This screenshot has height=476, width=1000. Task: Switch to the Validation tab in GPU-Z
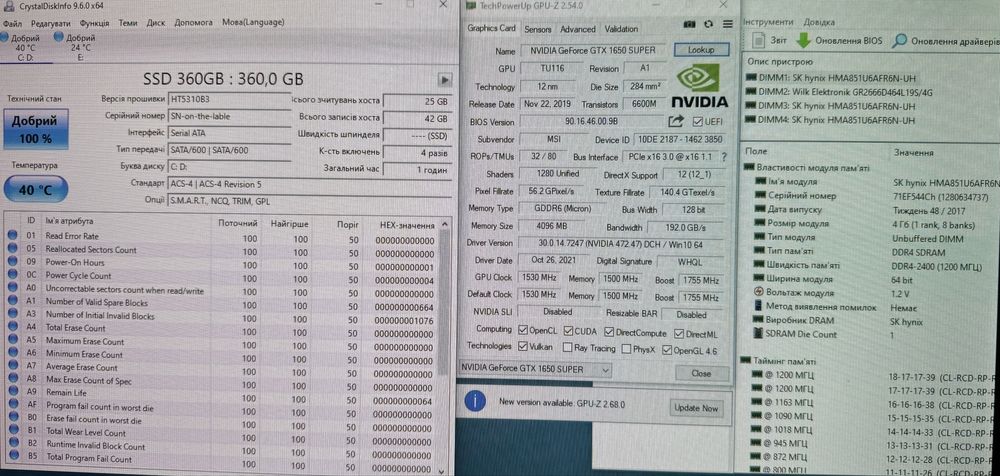[x=621, y=29]
